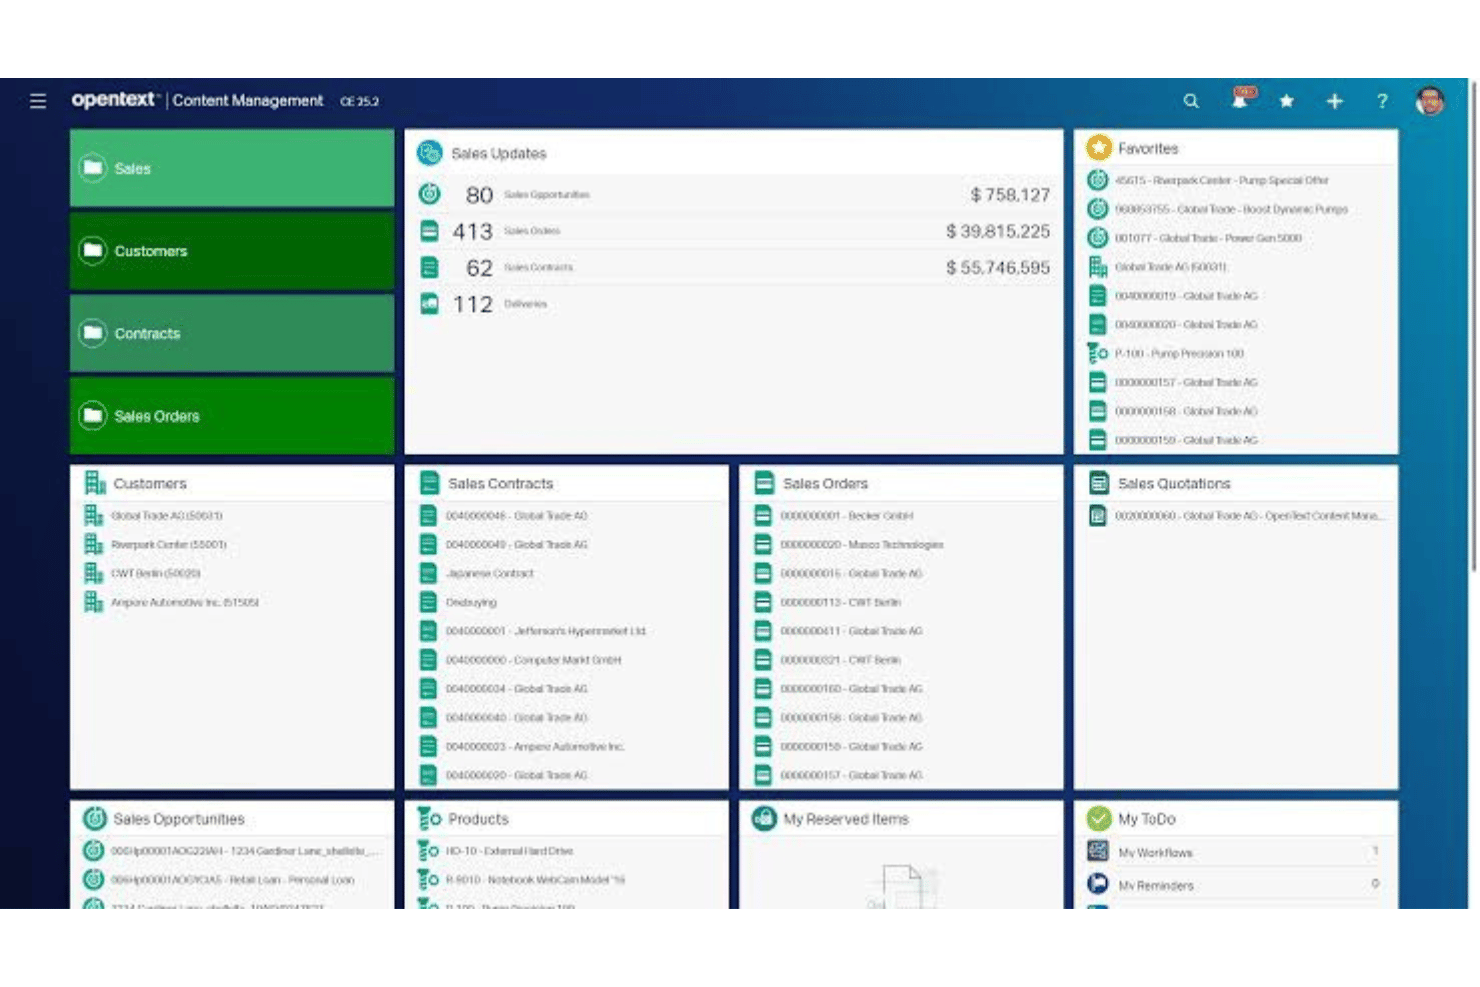Open the user profile avatar
Viewport: 1480px width, 987px height.
(x=1430, y=101)
